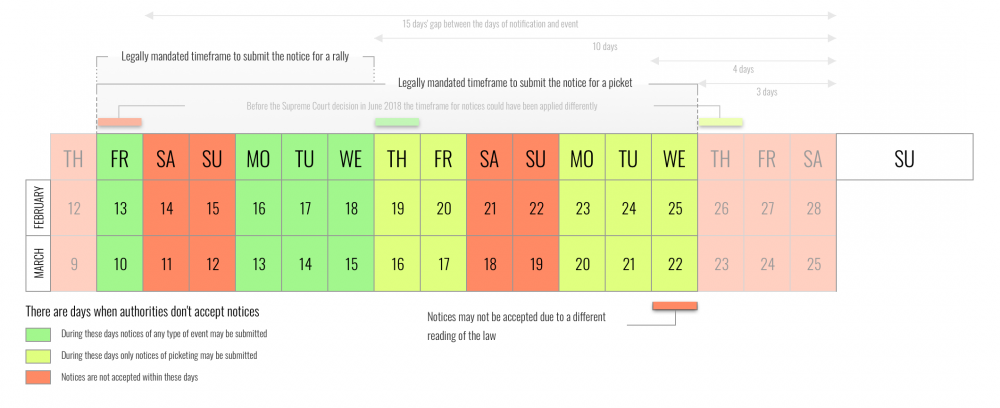Click the orange marker above 'Notices may not be accepted'
Viewport: 1000px width, 408px height.
tap(674, 306)
